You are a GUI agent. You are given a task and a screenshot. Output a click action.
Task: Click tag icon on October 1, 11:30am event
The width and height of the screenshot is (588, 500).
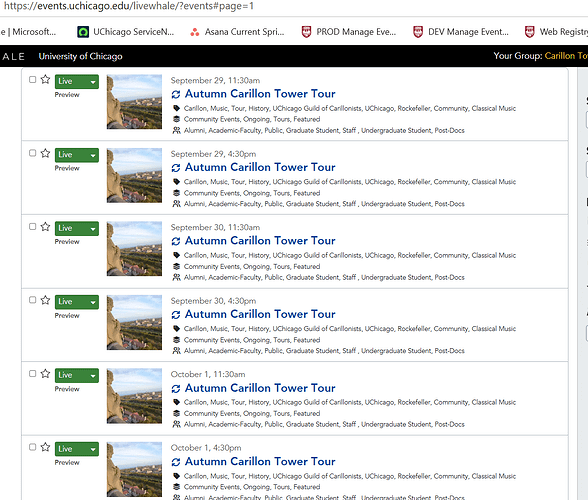pyautogui.click(x=176, y=402)
